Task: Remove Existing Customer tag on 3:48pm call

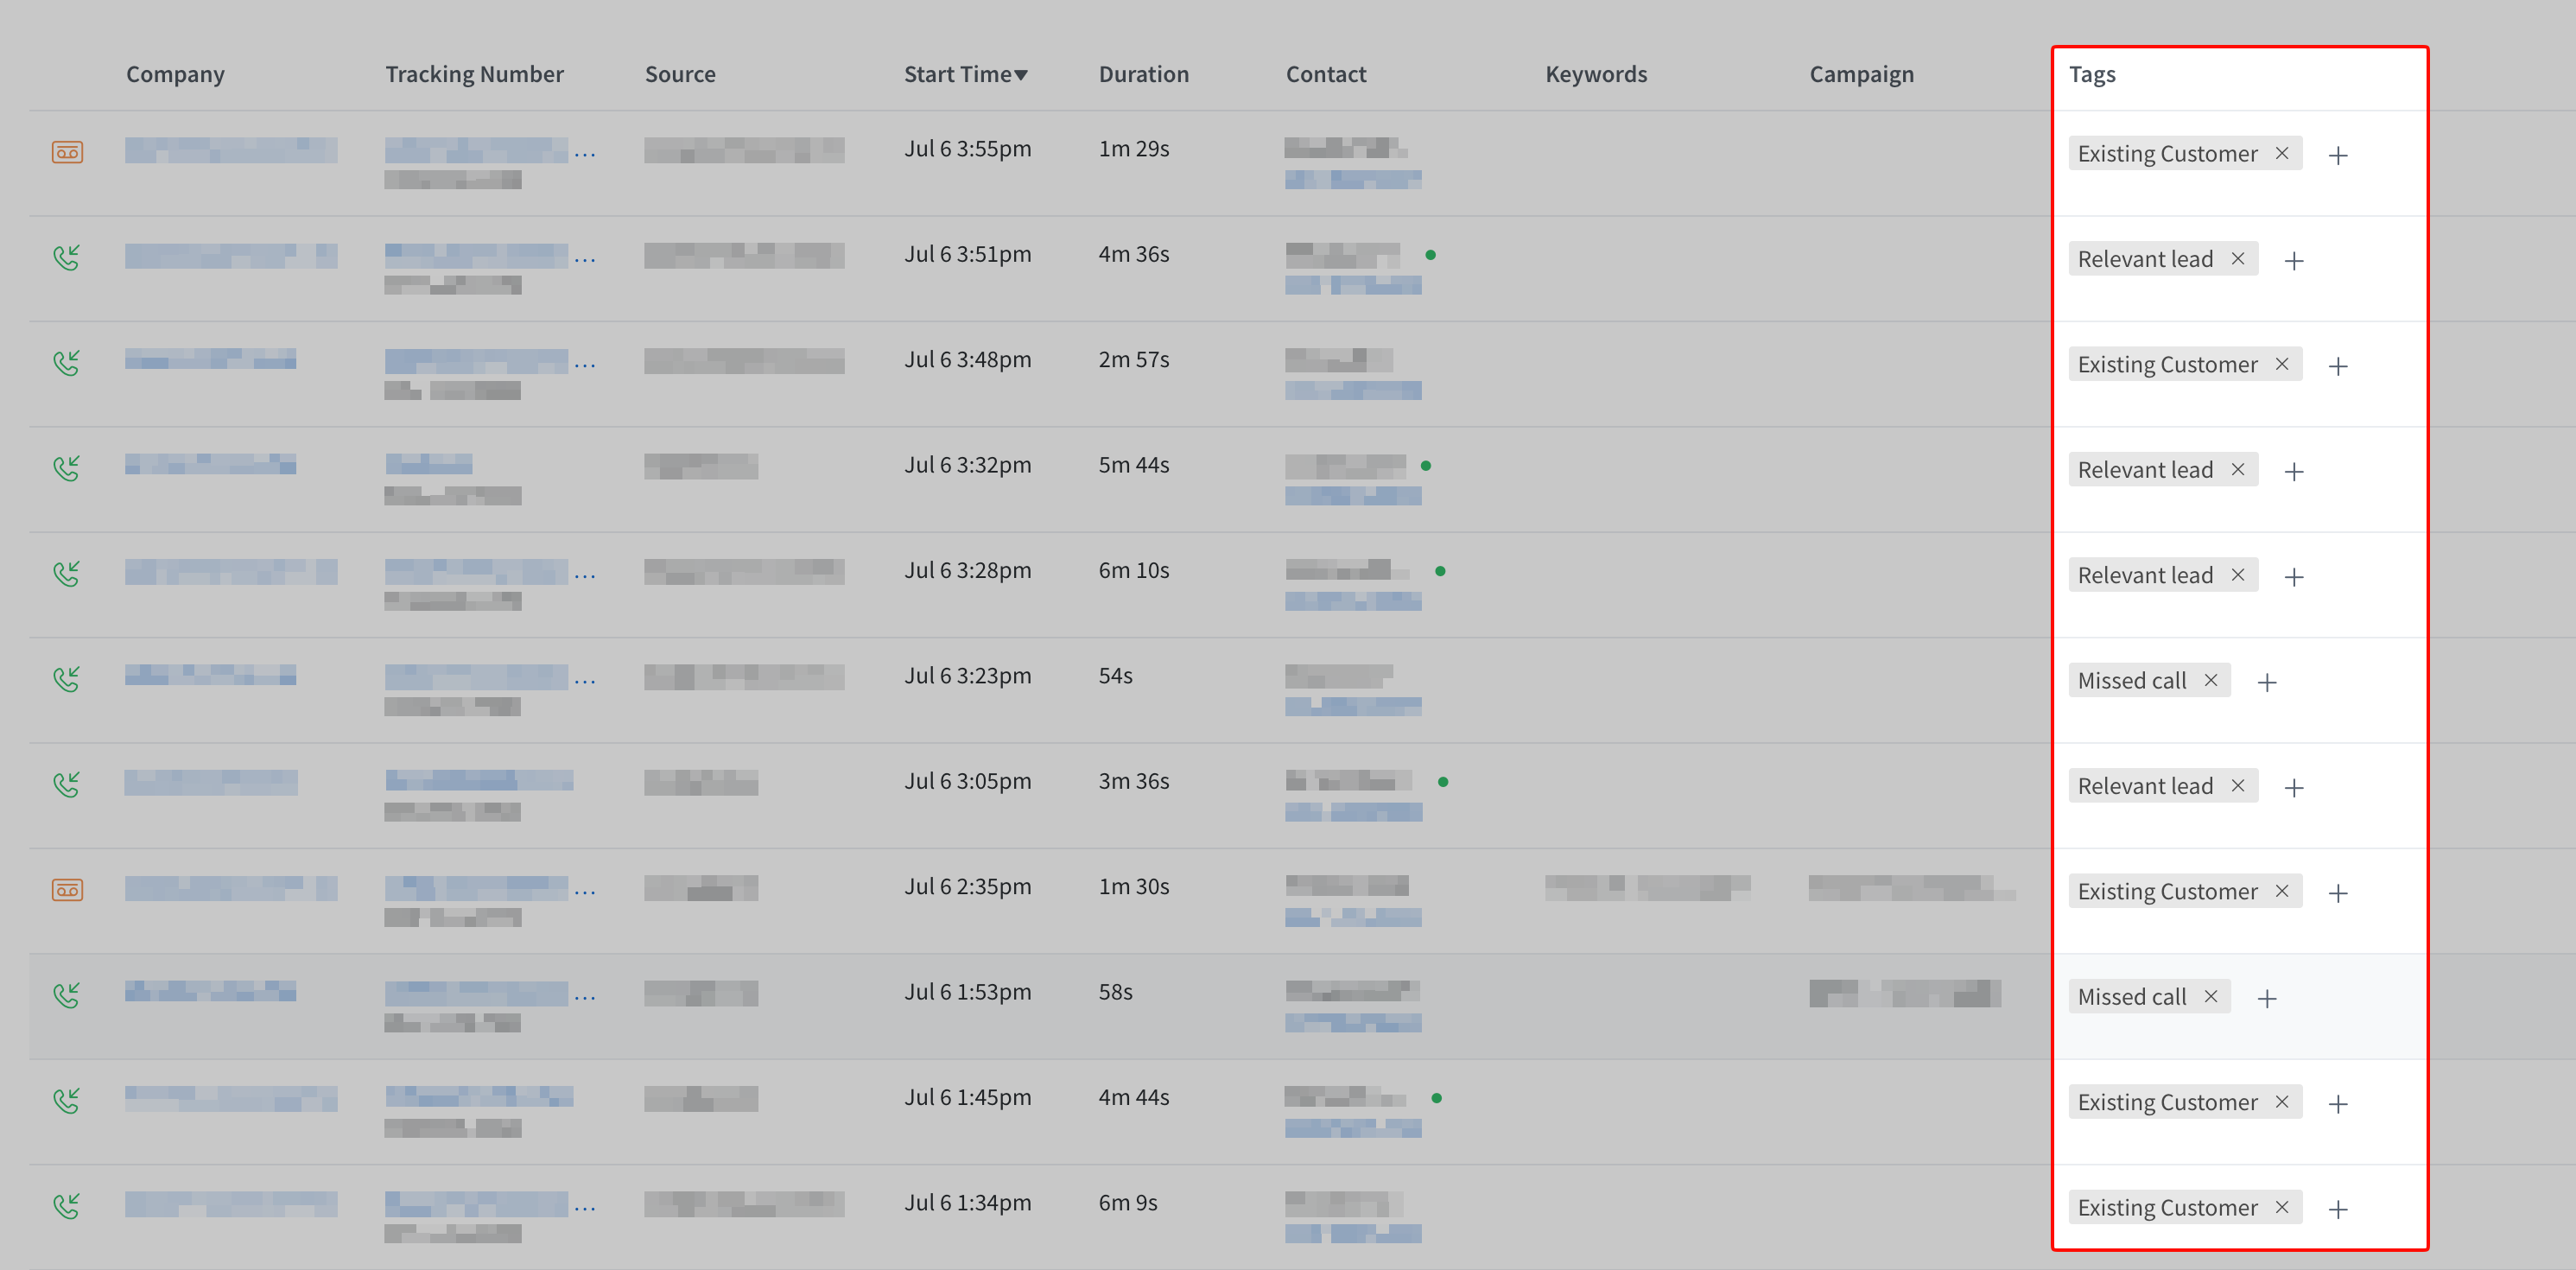Action: pos(2282,364)
